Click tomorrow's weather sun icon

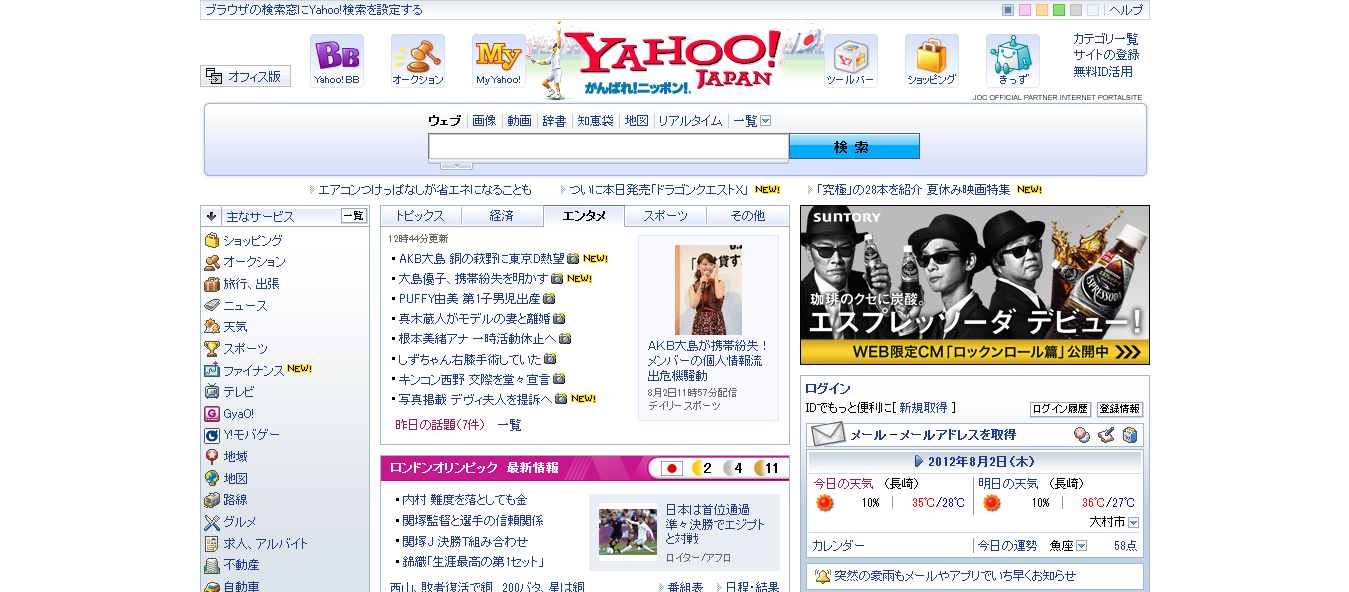click(991, 503)
